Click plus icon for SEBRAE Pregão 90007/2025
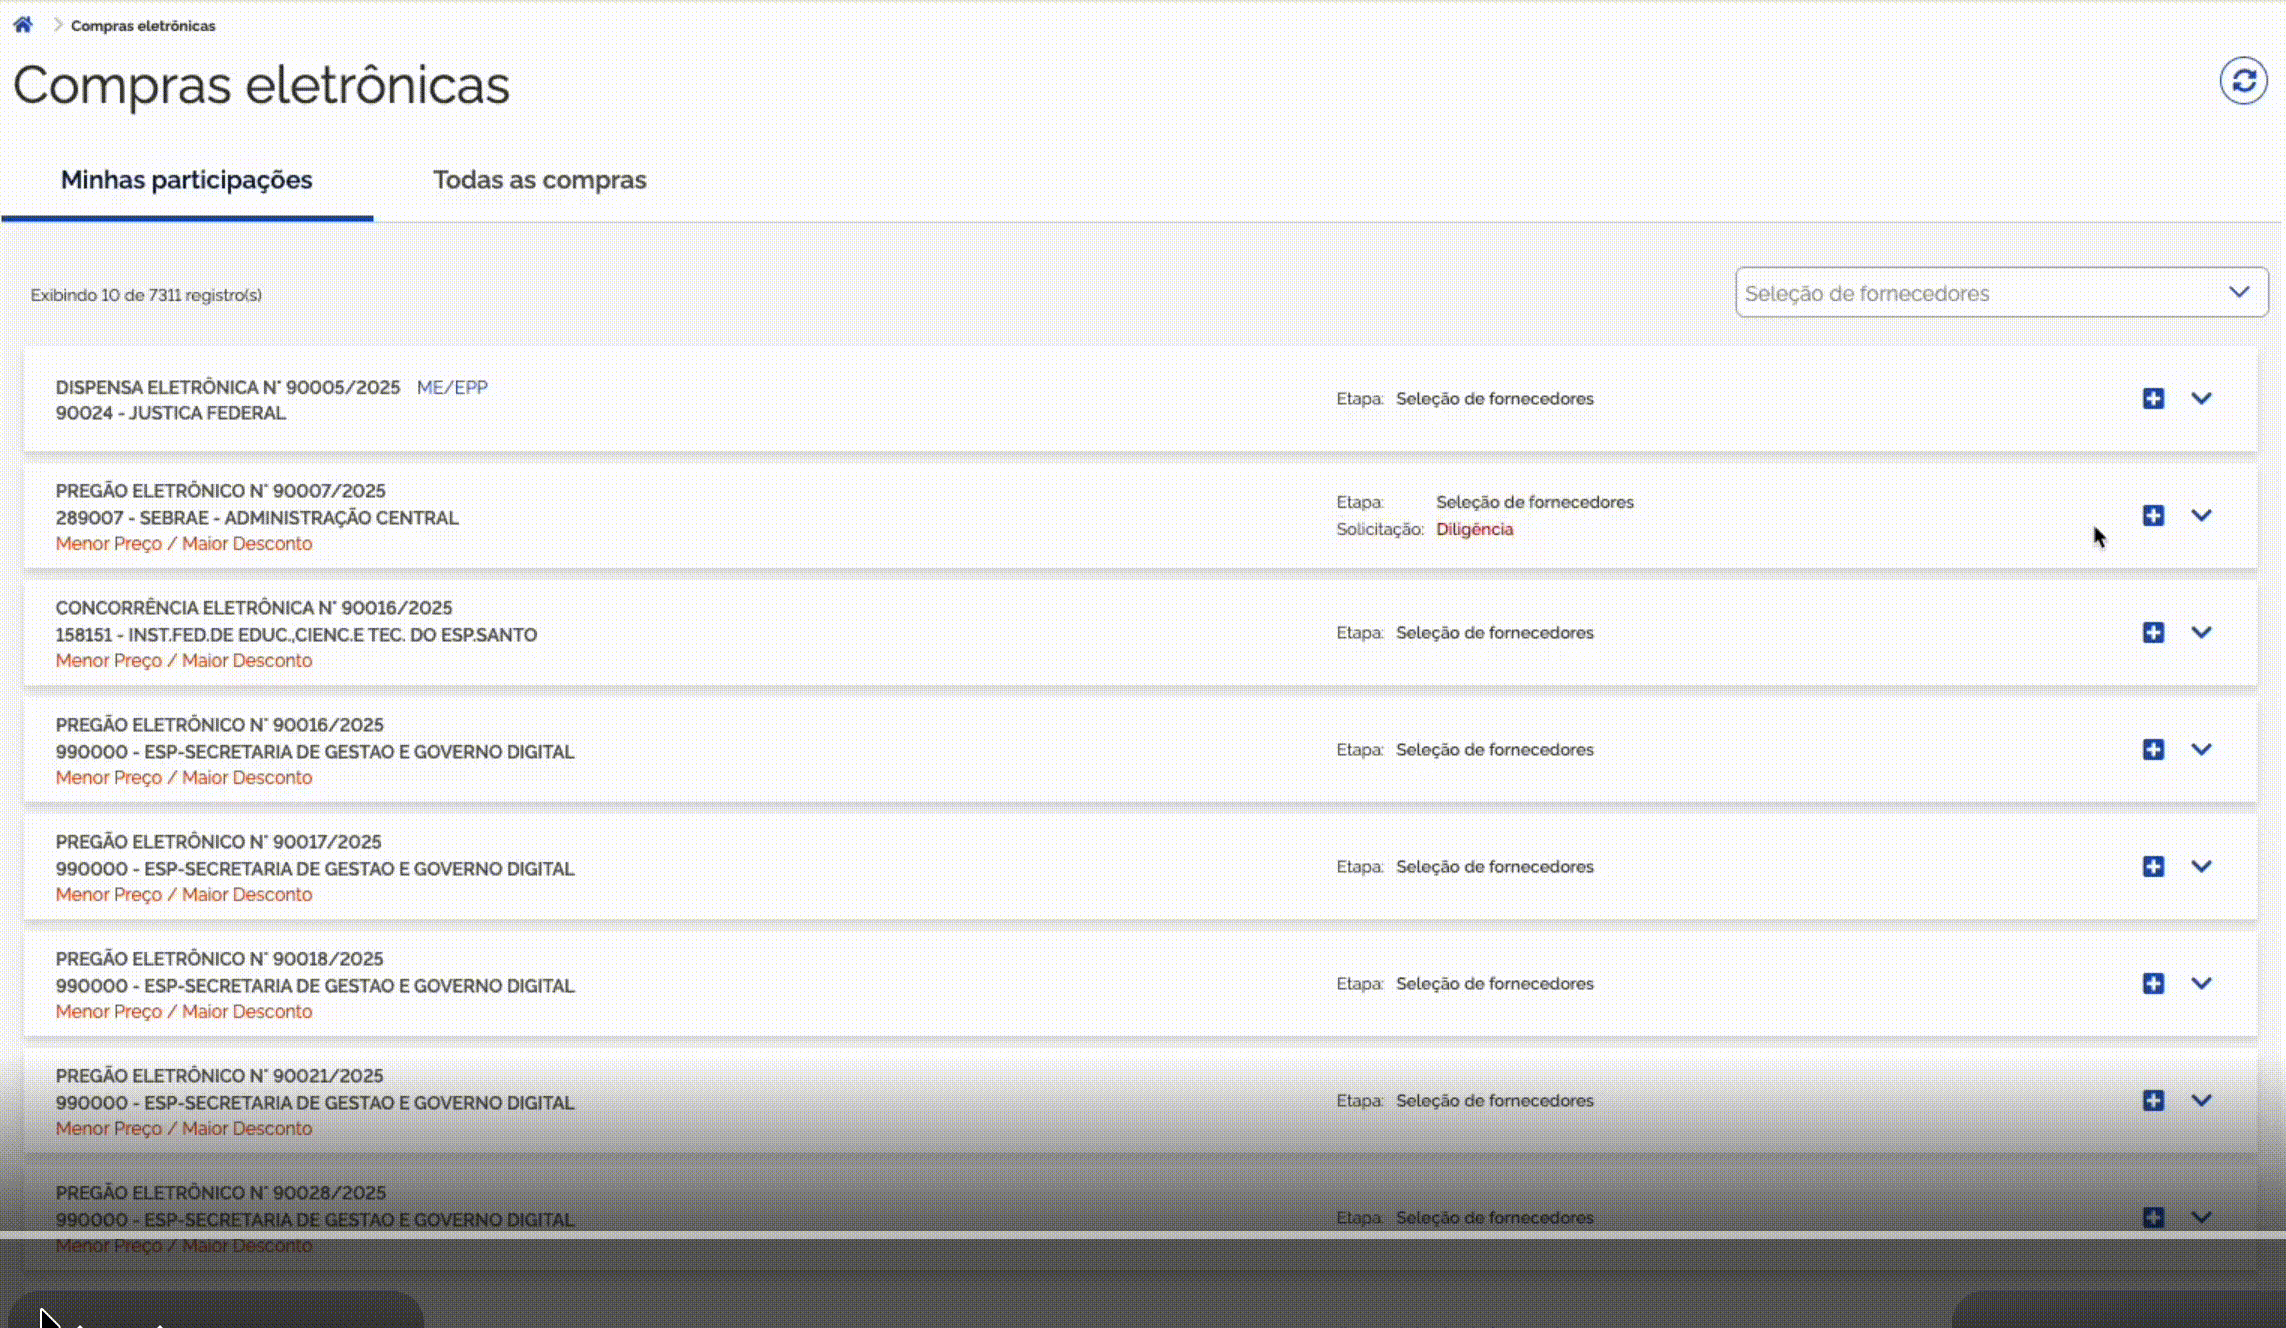Screen dimensions: 2286x1328 tap(2153, 516)
